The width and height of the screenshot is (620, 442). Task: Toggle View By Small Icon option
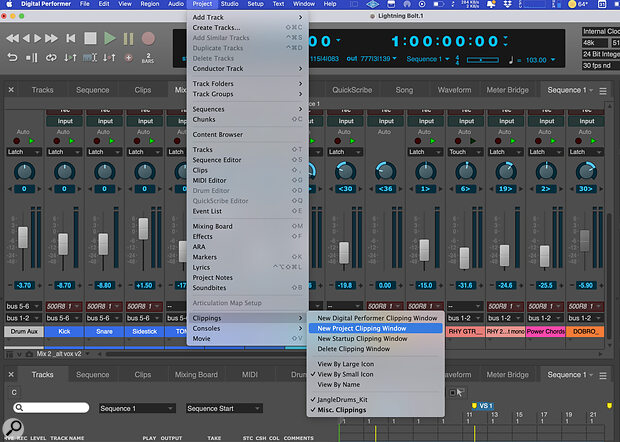coord(374,374)
